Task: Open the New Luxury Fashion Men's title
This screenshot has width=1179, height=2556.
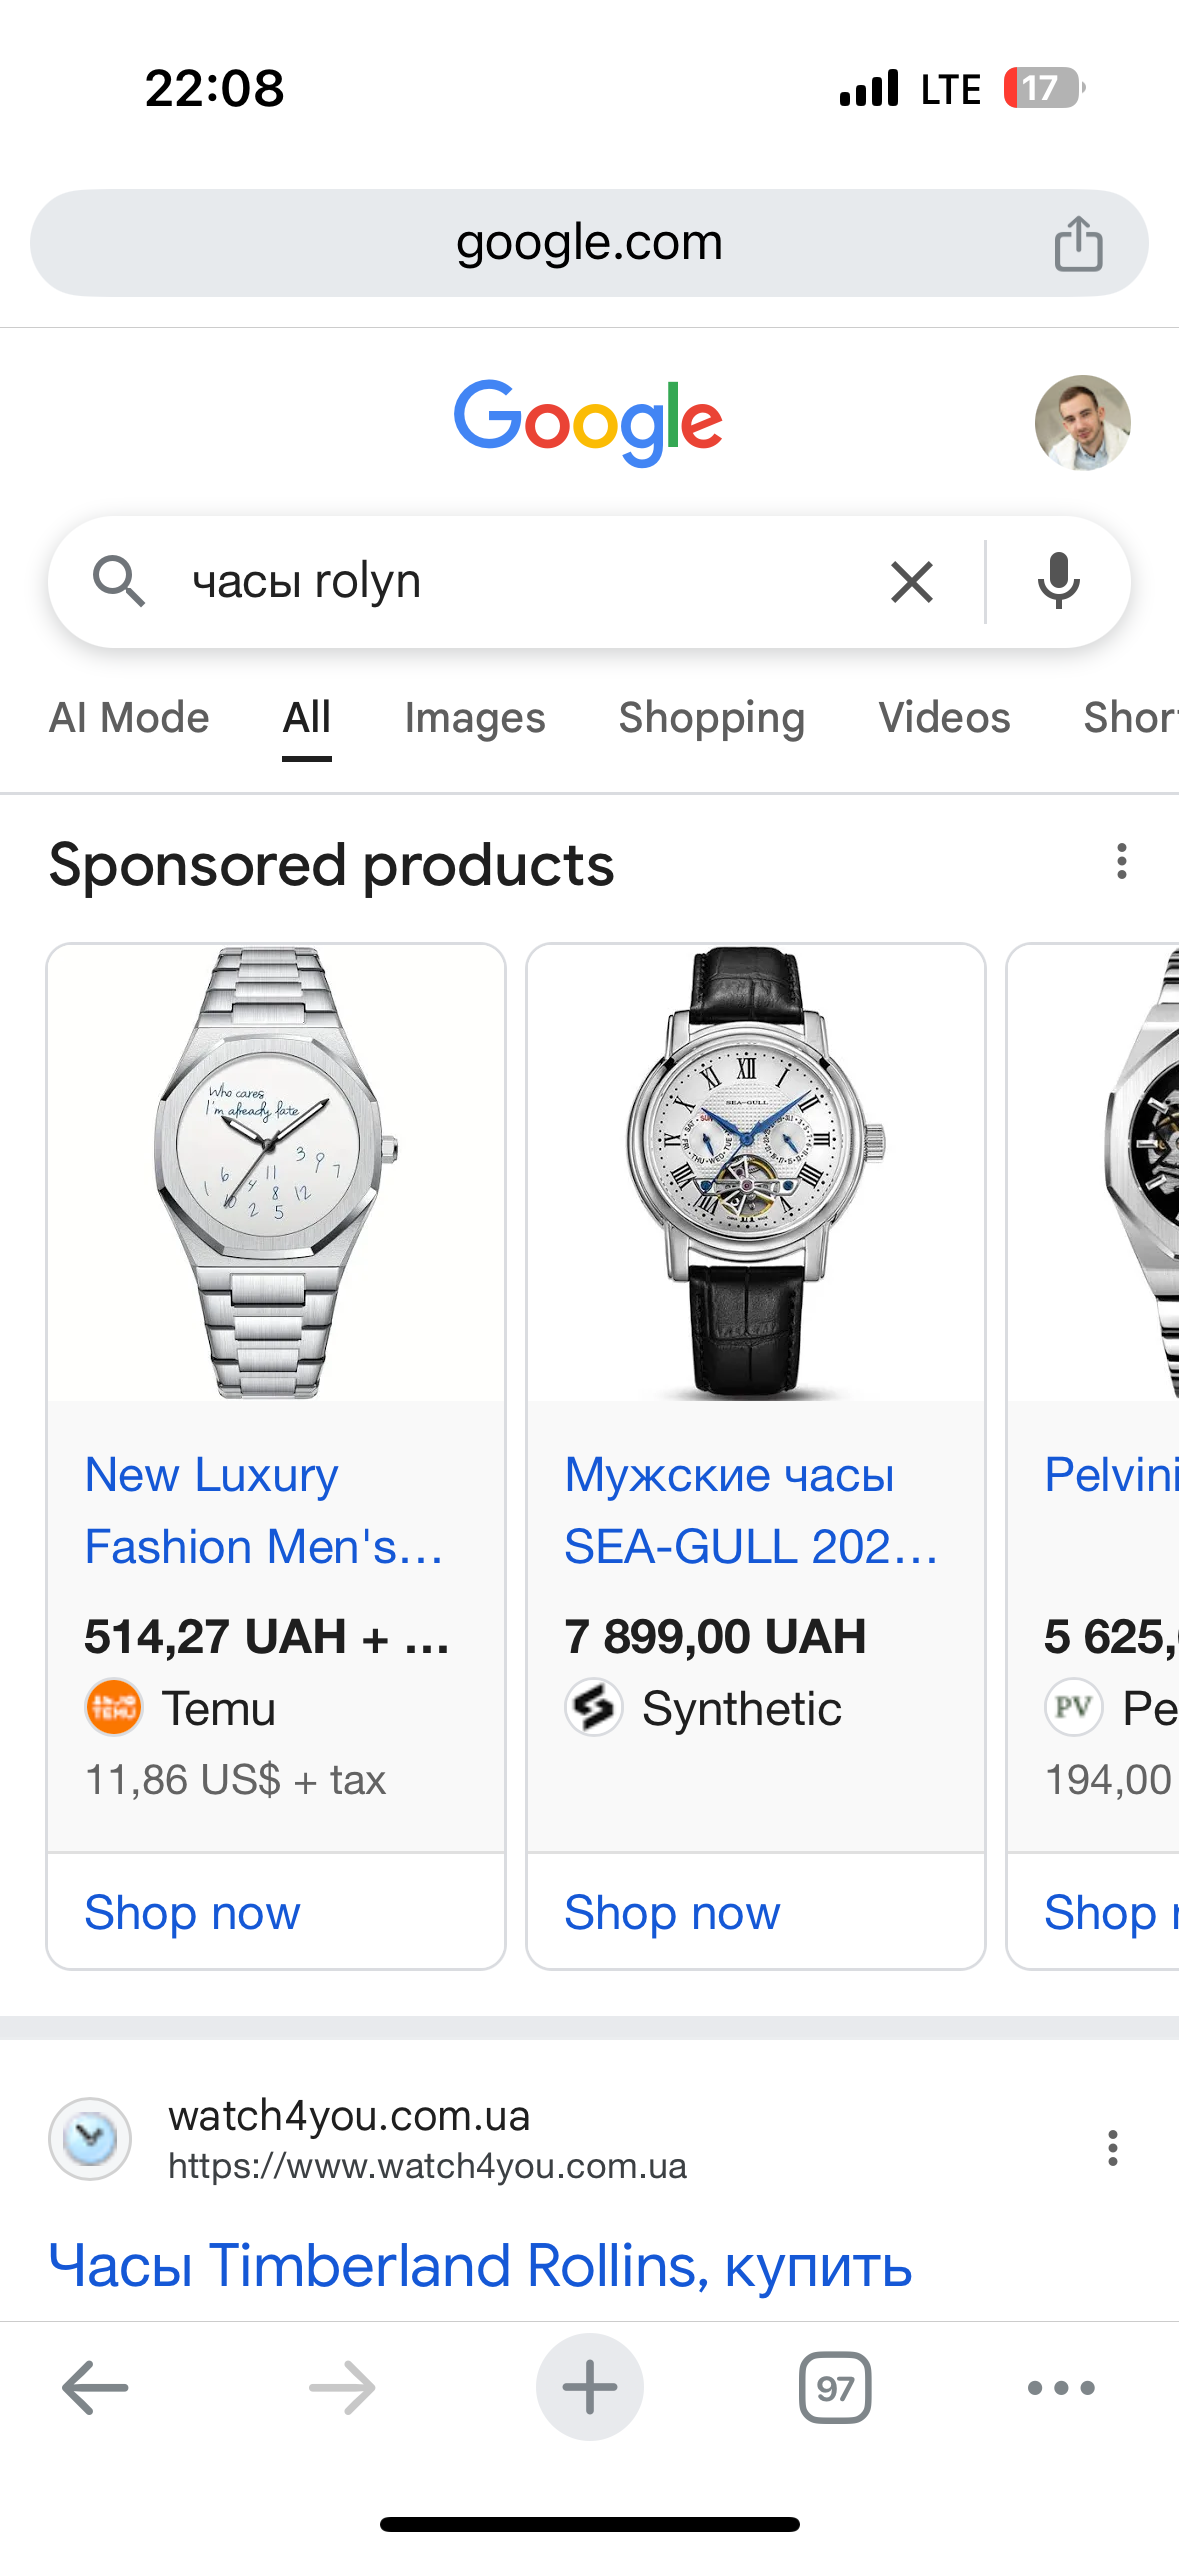Action: [x=262, y=1510]
